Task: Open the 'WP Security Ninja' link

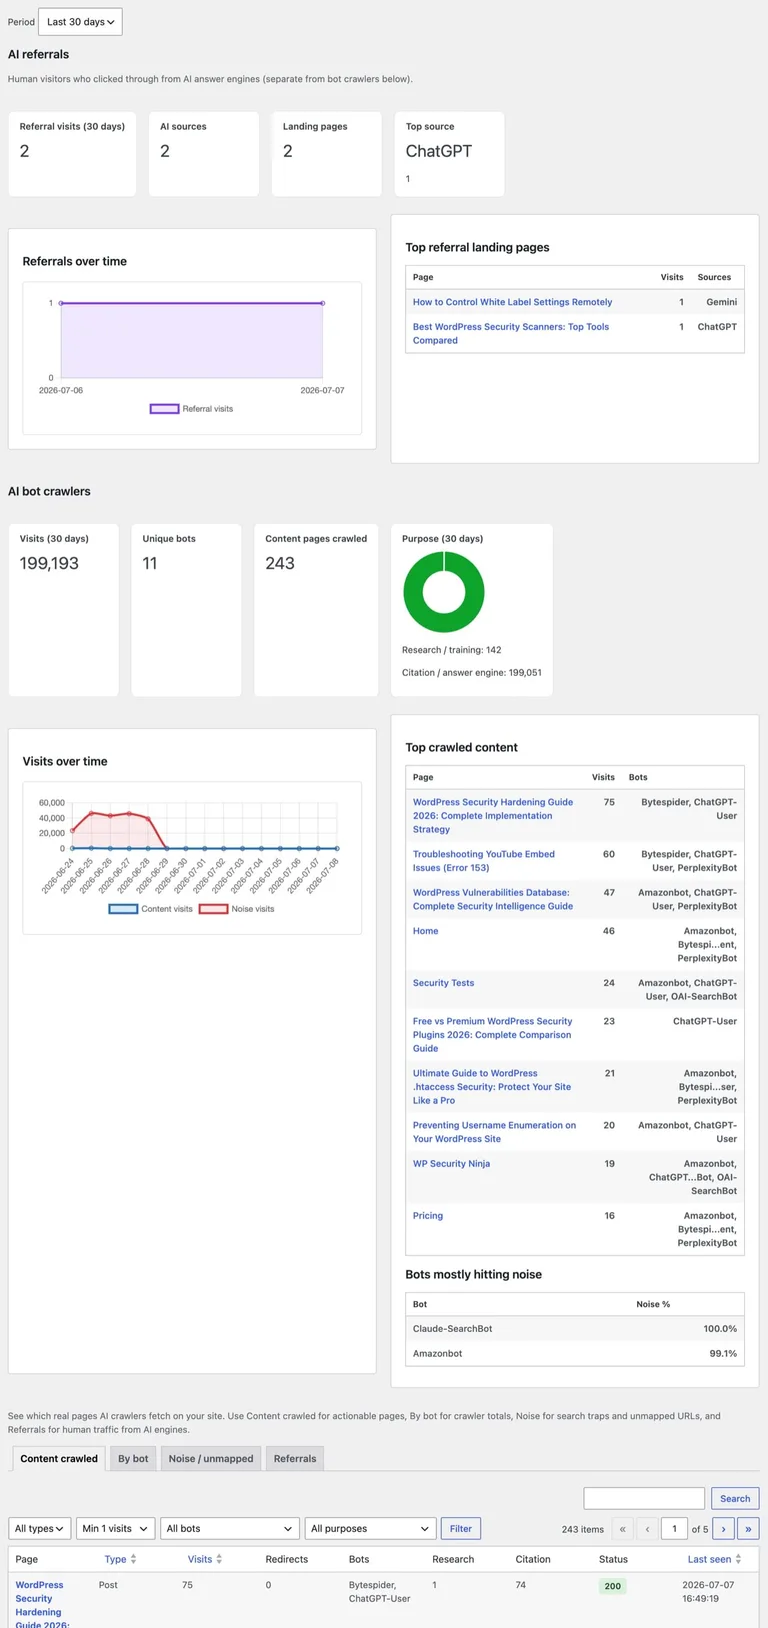Action: 452,1164
